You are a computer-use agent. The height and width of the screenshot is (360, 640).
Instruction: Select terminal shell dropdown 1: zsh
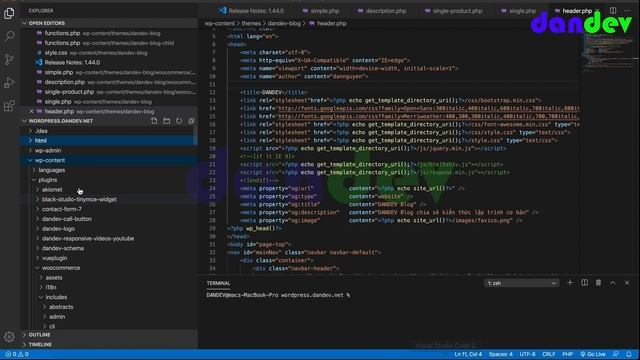tap(521, 283)
